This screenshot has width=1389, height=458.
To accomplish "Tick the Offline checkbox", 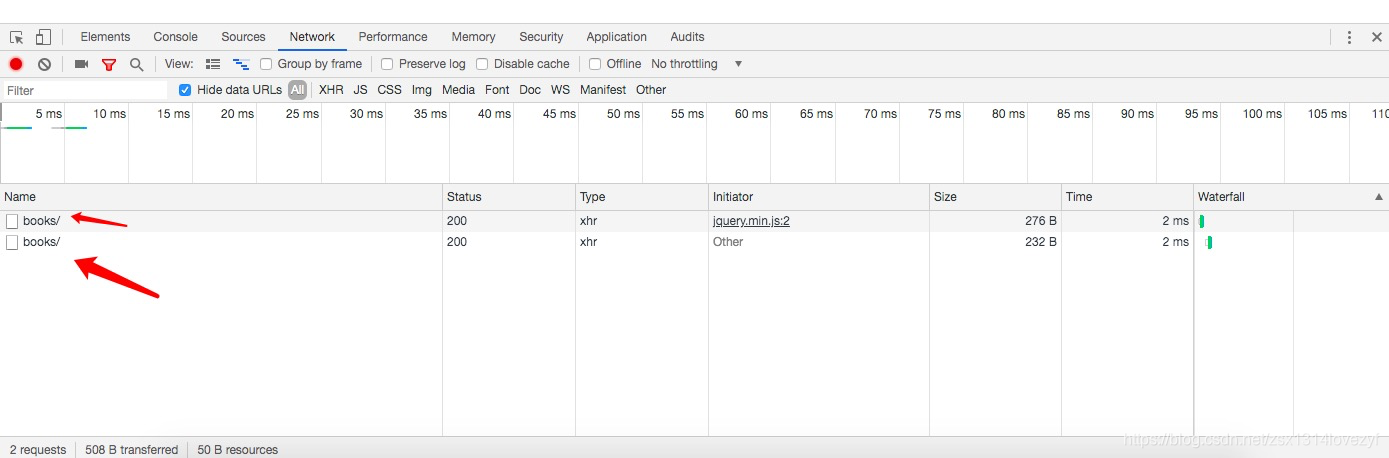I will point(595,64).
